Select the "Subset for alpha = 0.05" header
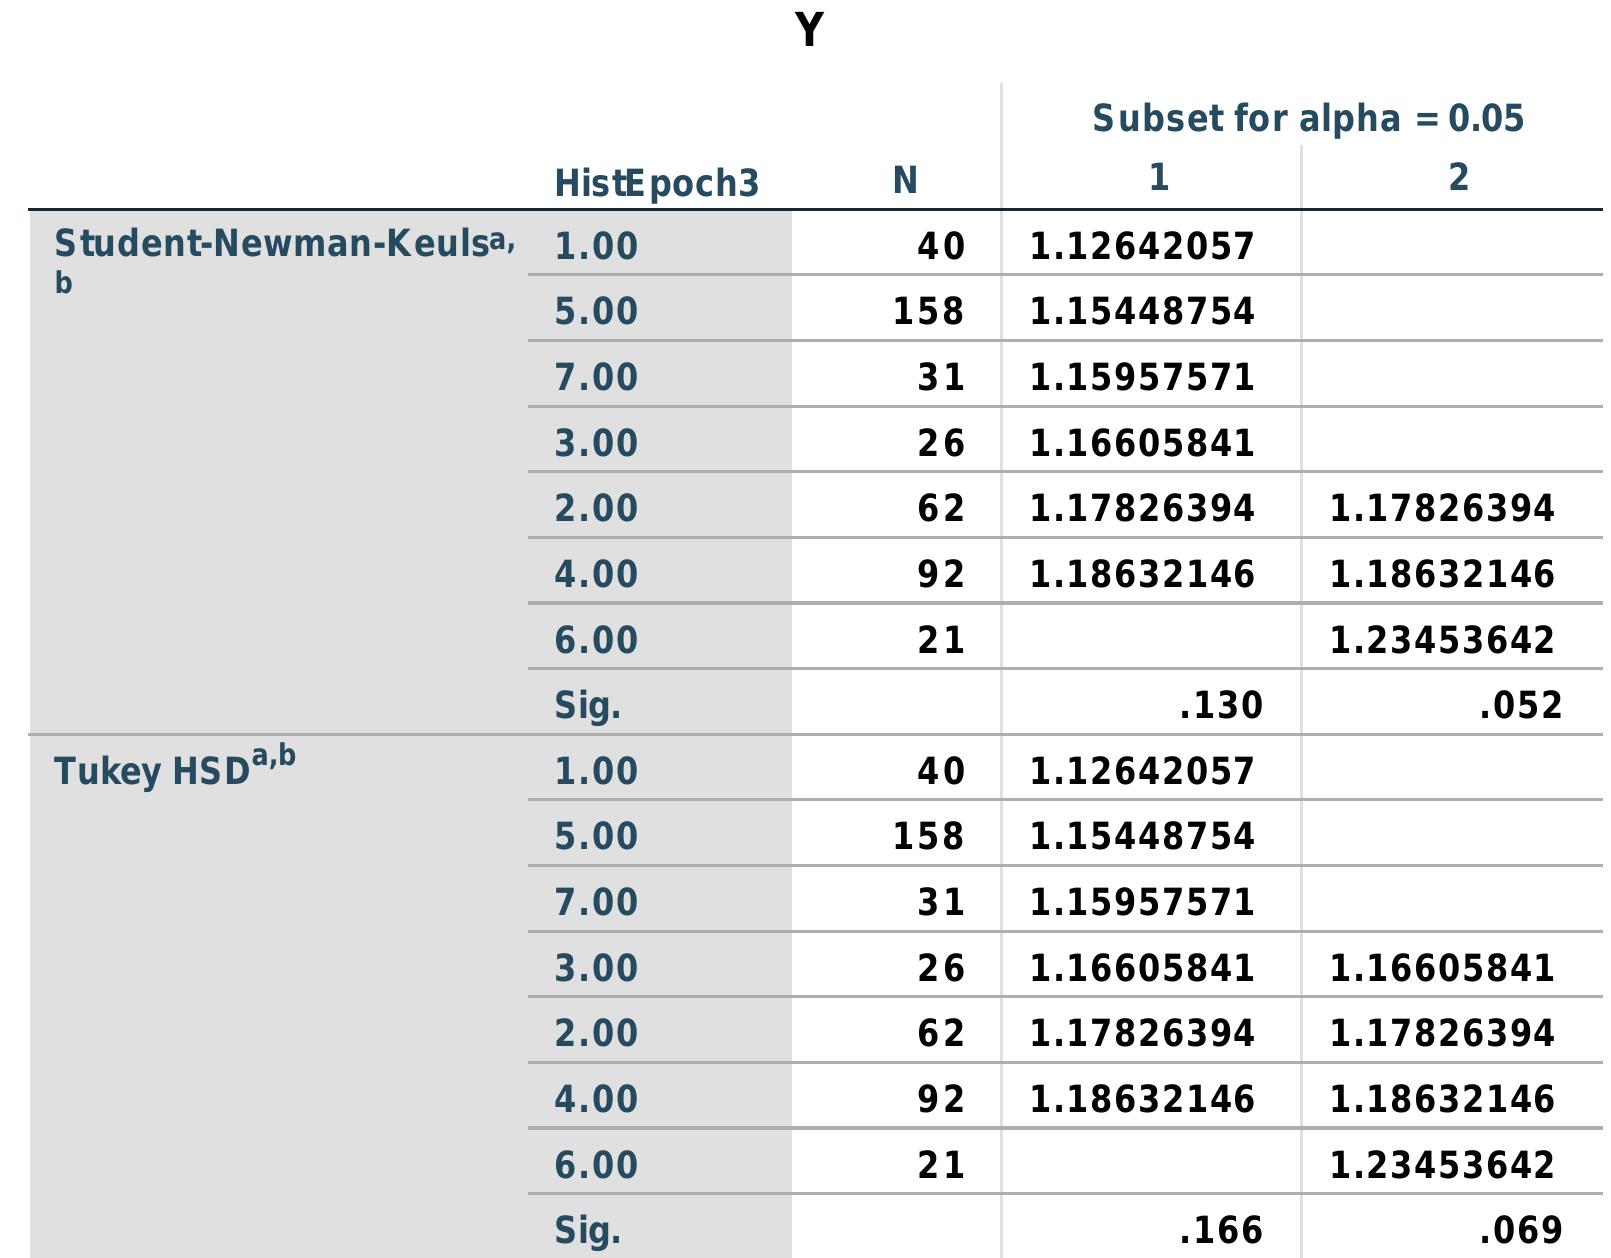Viewport: 1611px width, 1258px height. 1307,118
